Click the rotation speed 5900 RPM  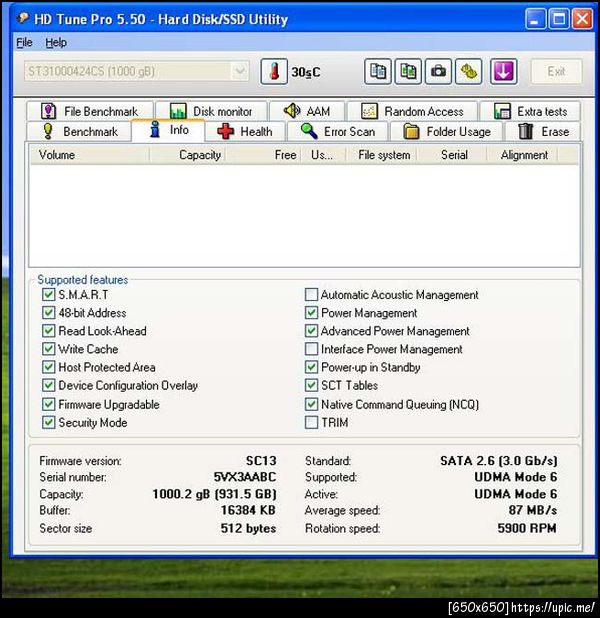point(527,528)
